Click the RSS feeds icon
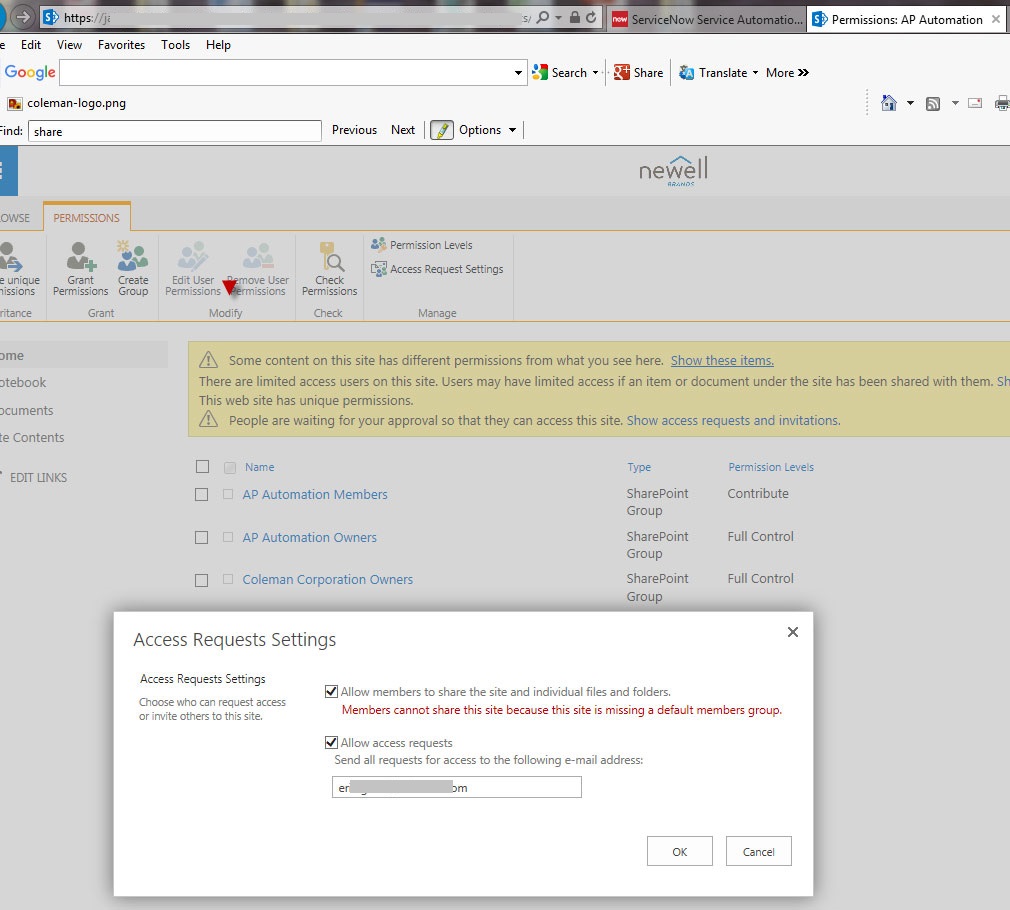Screen dimensions: 1010x910 pyautogui.click(x=933, y=104)
